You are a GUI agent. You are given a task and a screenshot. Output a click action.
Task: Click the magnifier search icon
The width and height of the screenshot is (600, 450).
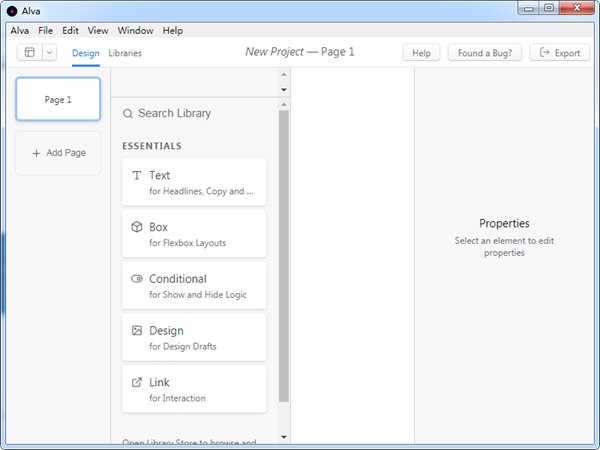tap(128, 114)
